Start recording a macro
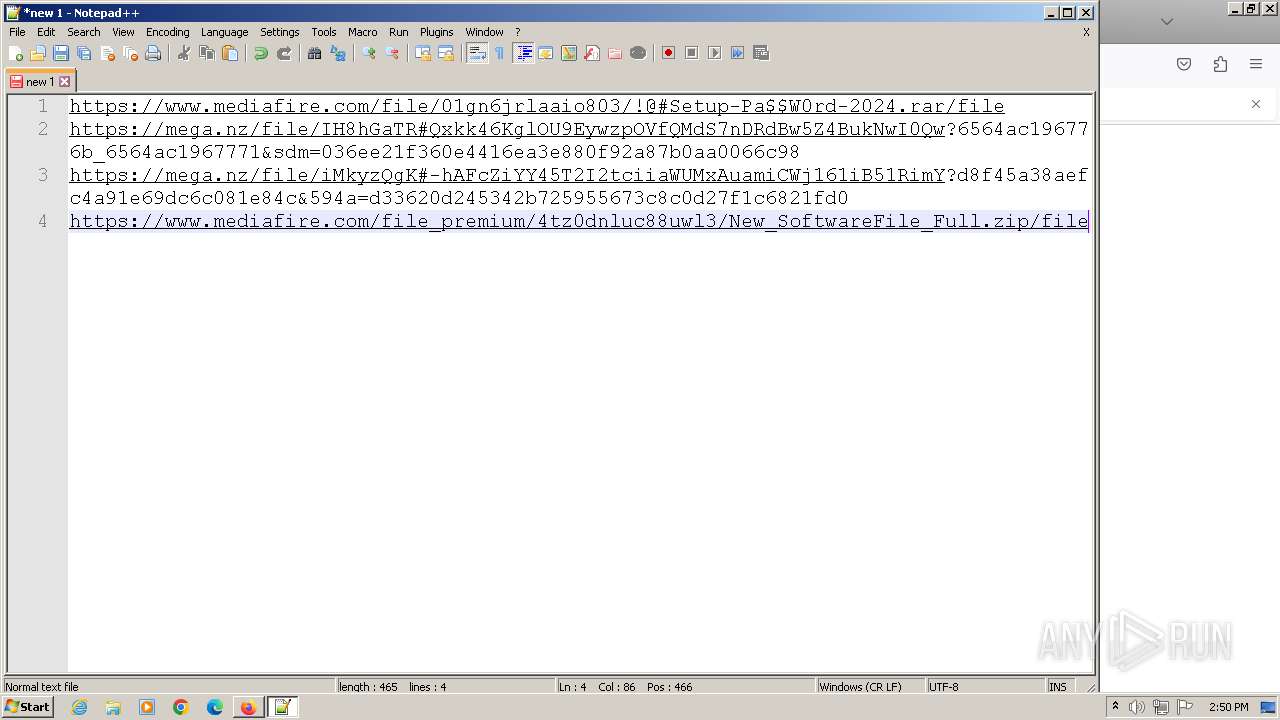1280x720 pixels. [x=668, y=53]
